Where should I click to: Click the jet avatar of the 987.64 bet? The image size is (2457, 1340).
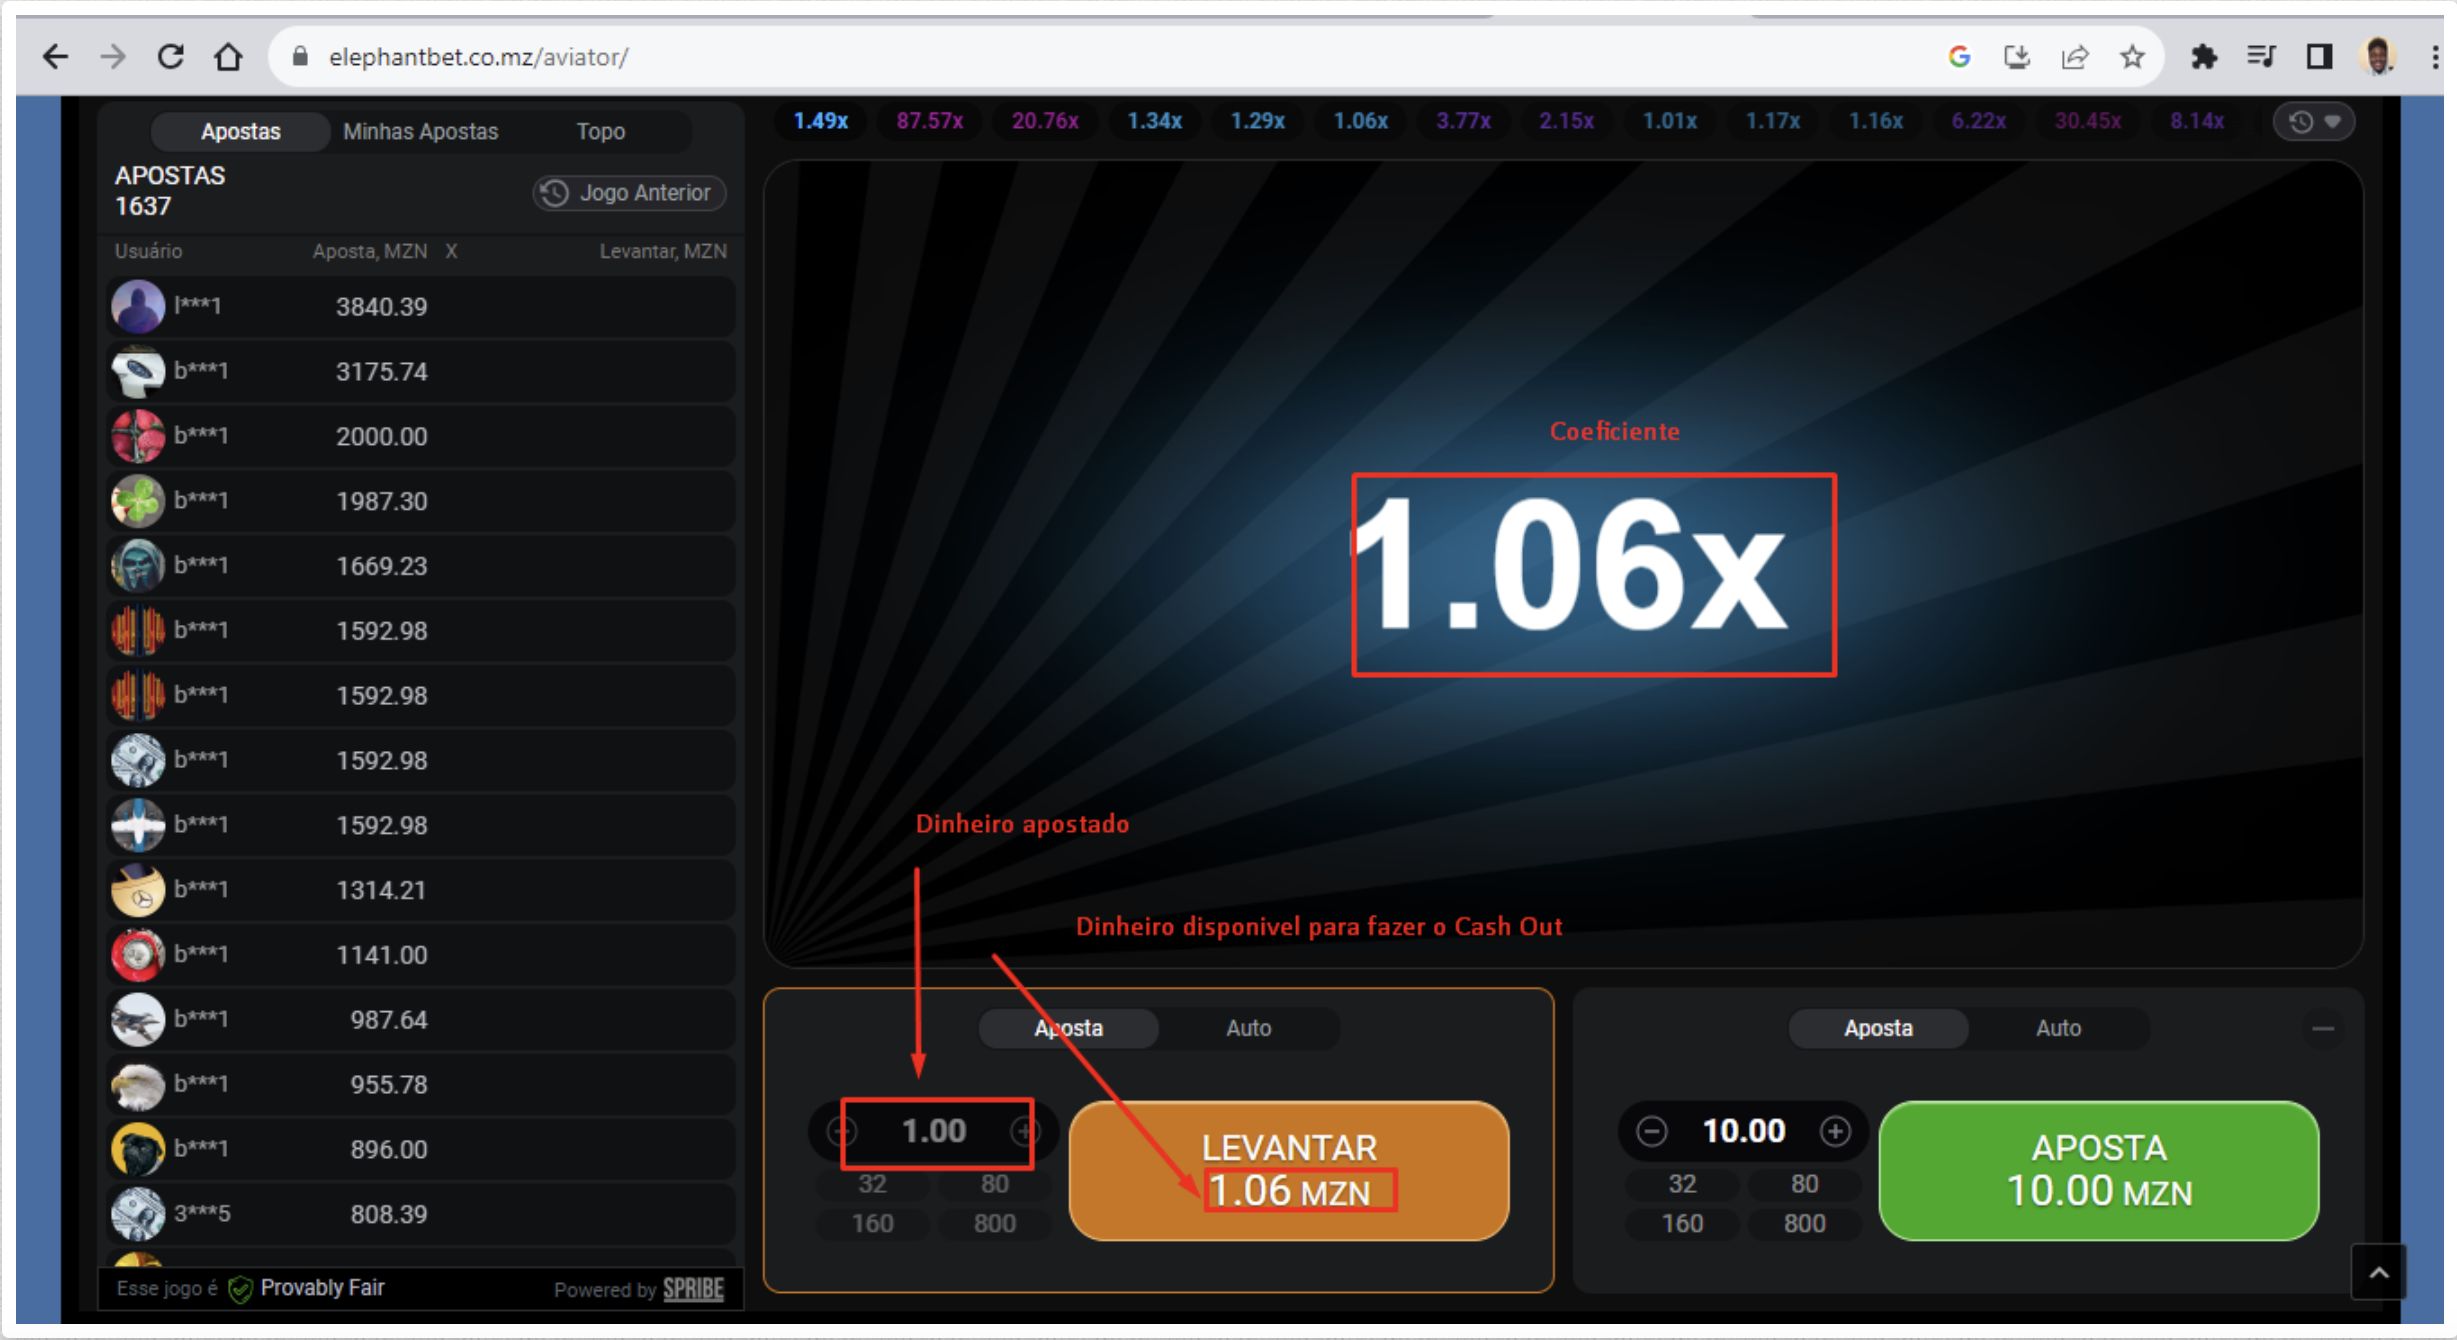click(138, 1020)
